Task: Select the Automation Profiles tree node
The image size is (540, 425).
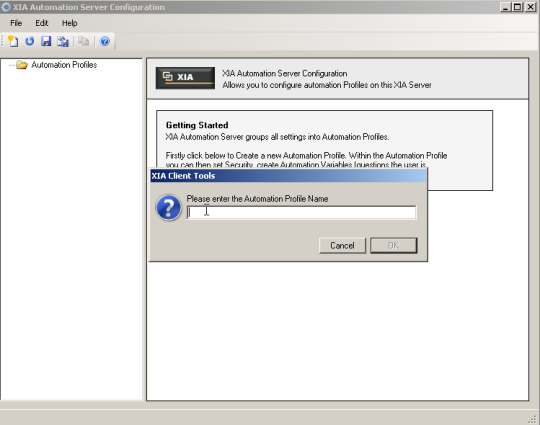Action: click(x=64, y=65)
